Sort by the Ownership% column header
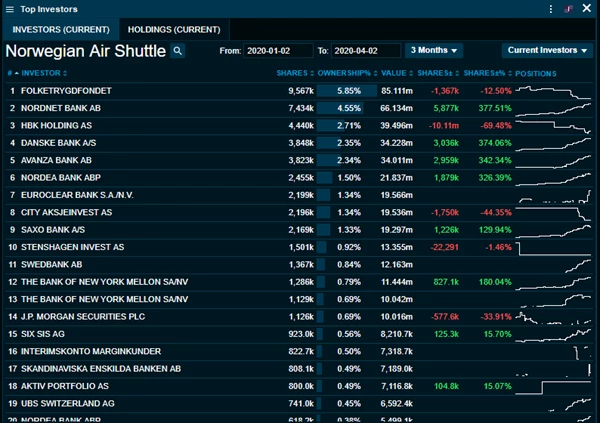600x423 pixels. (x=347, y=73)
